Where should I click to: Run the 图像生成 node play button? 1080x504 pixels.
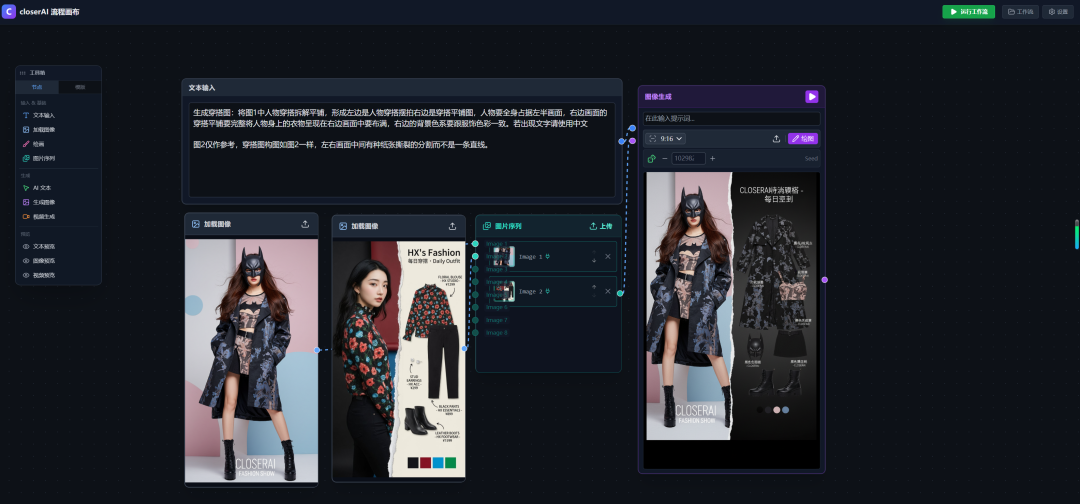click(811, 96)
